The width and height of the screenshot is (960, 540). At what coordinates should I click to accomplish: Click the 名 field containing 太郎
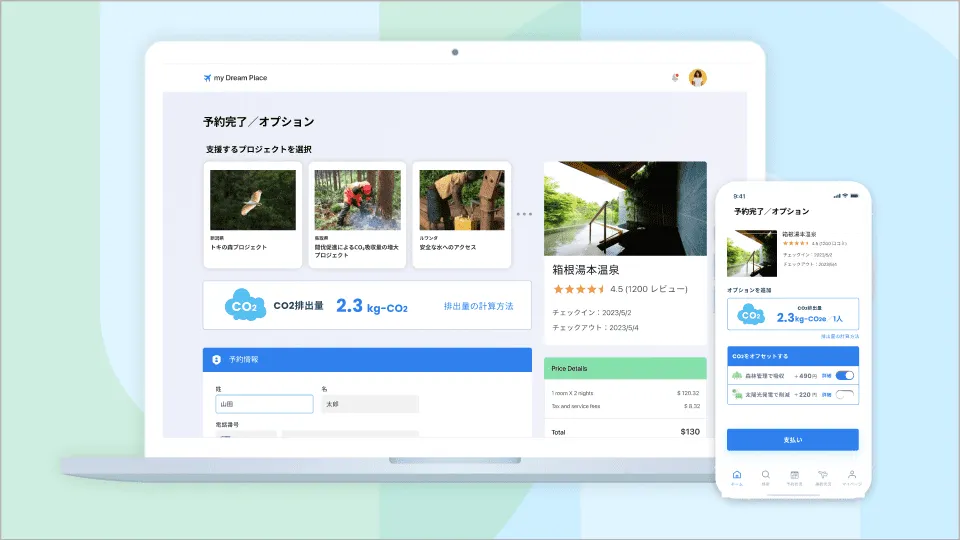[368, 404]
